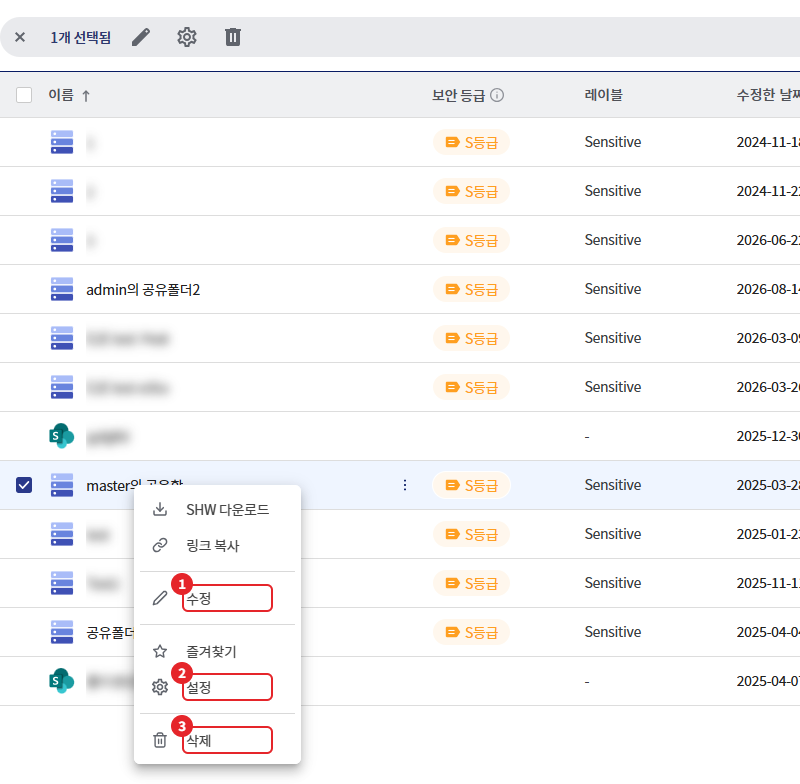Image resolution: width=800 pixels, height=784 pixels.
Task: Click Sensitive label in the master row
Action: point(613,485)
